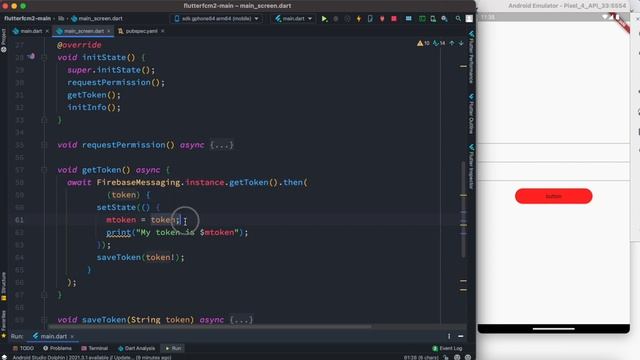Click the weak warnings count next to 14
Image resolution: width=640 pixels, height=360 pixels.
pos(439,43)
